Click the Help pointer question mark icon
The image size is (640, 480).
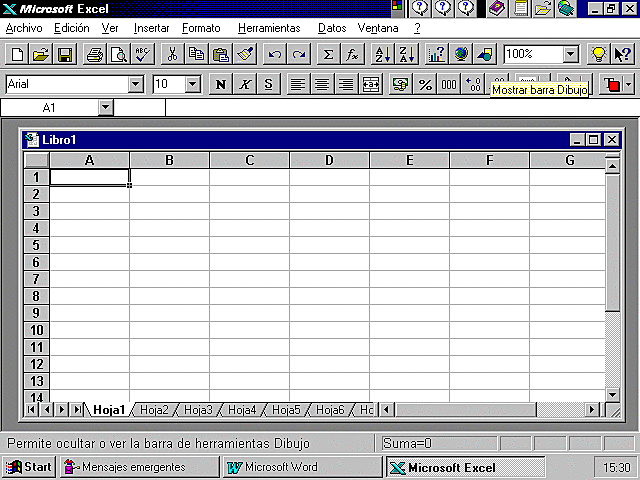coord(623,54)
